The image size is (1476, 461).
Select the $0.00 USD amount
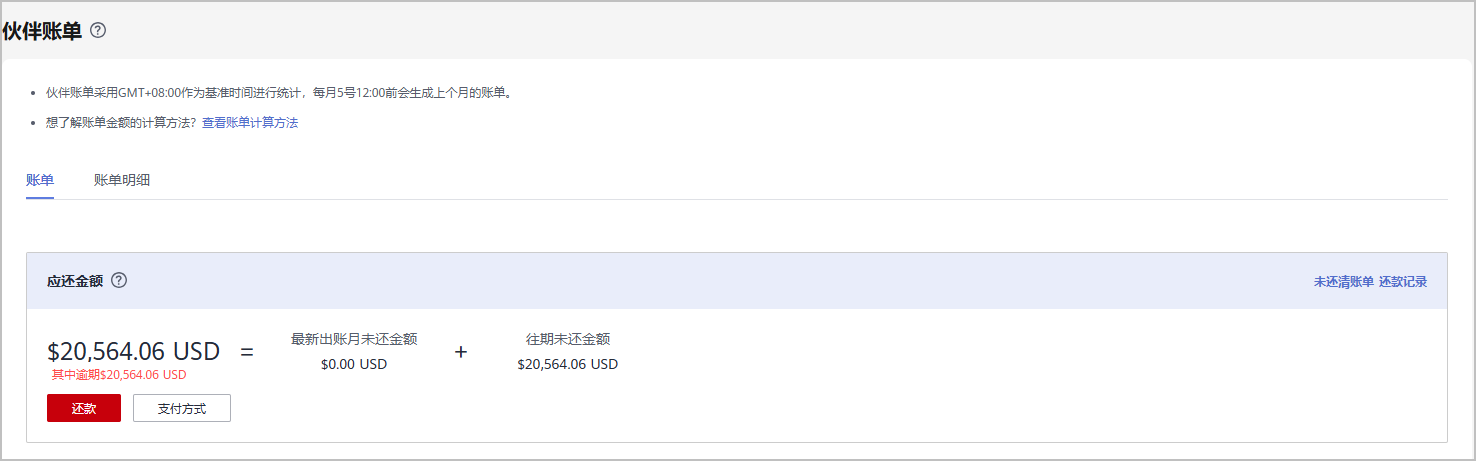click(354, 364)
